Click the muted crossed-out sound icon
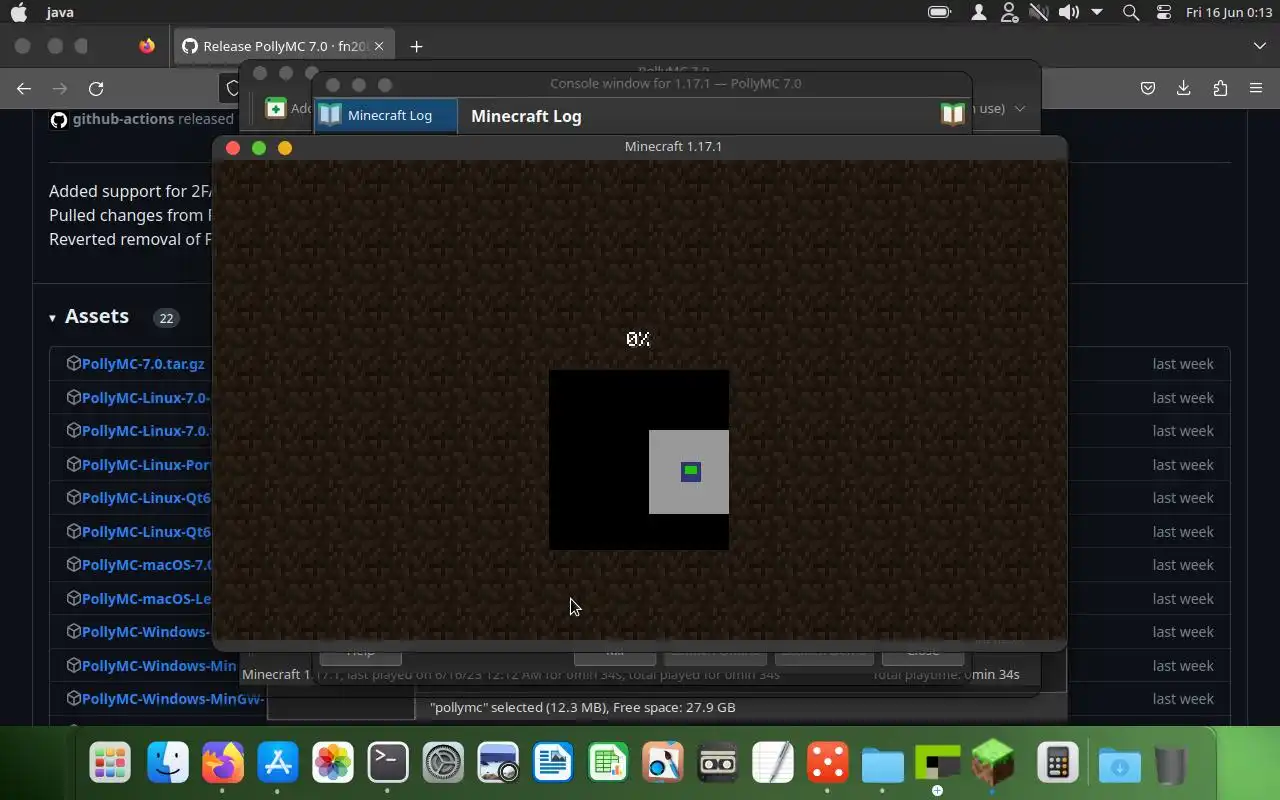The width and height of the screenshot is (1280, 800). click(1039, 12)
